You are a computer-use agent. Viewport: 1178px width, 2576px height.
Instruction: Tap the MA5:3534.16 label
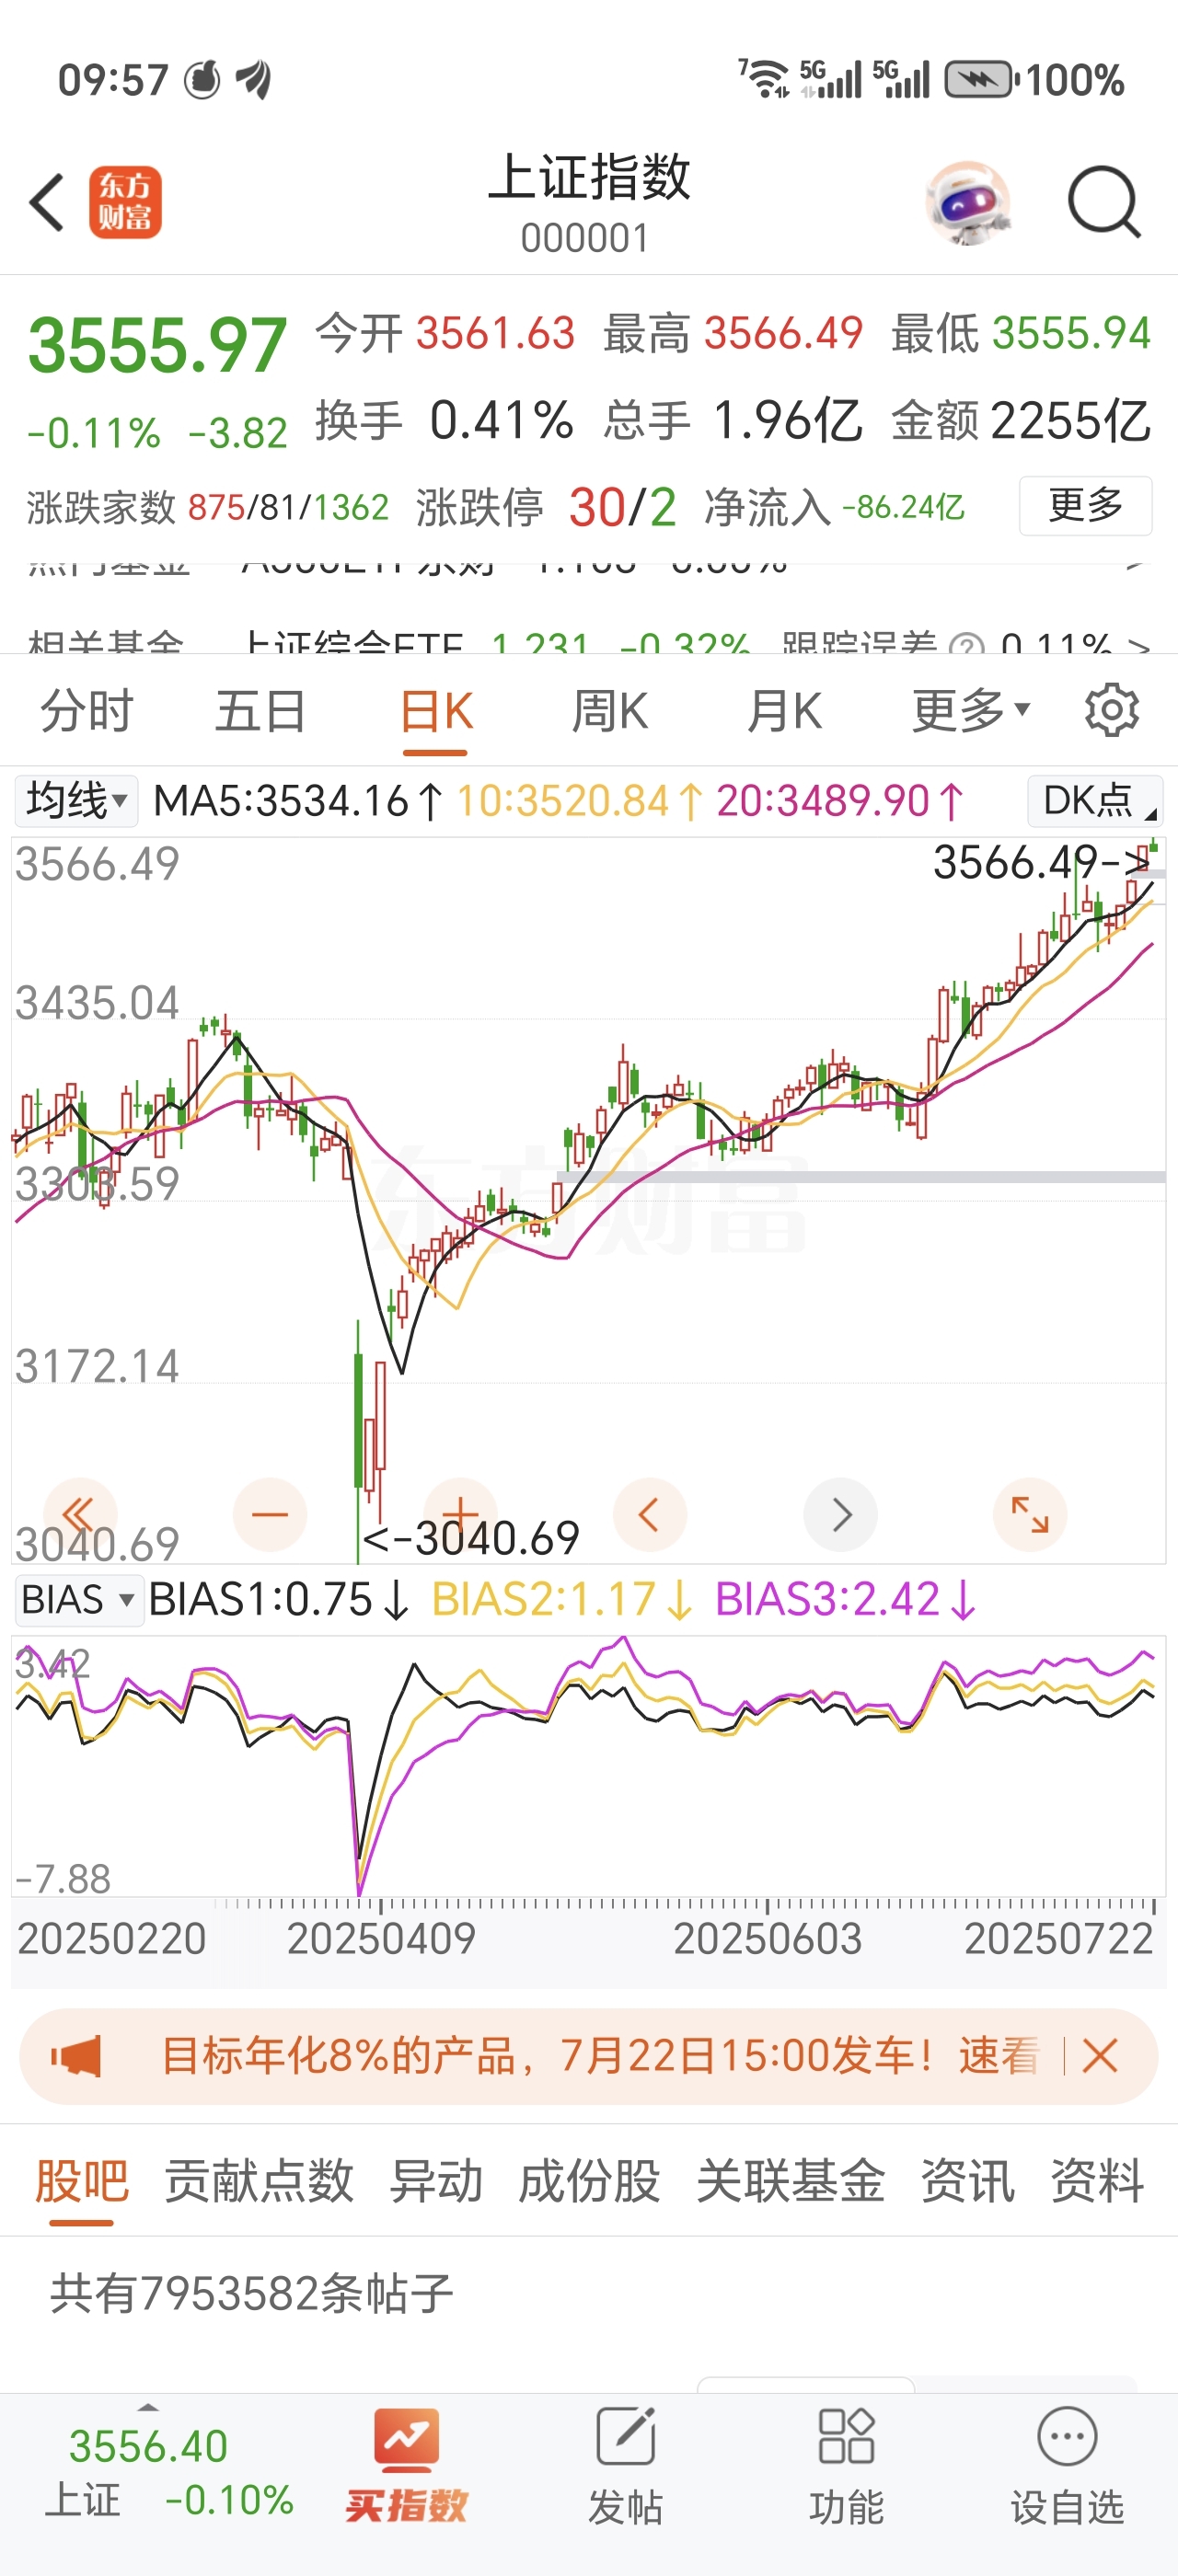tap(298, 801)
